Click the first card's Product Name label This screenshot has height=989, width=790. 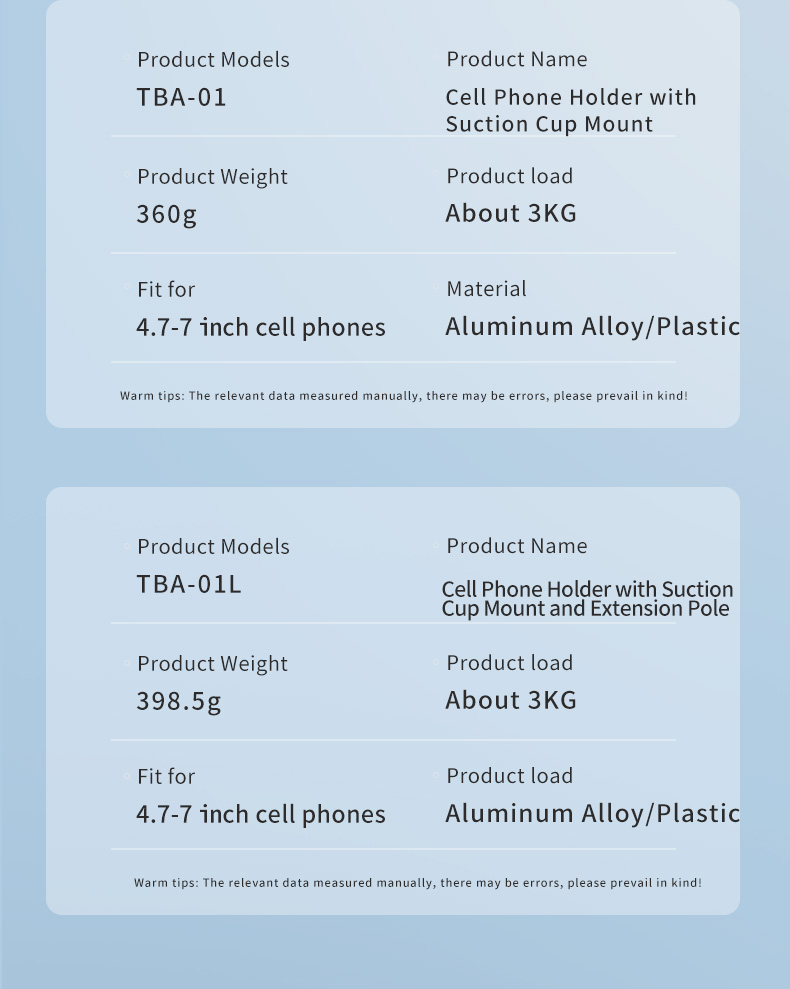point(517,59)
